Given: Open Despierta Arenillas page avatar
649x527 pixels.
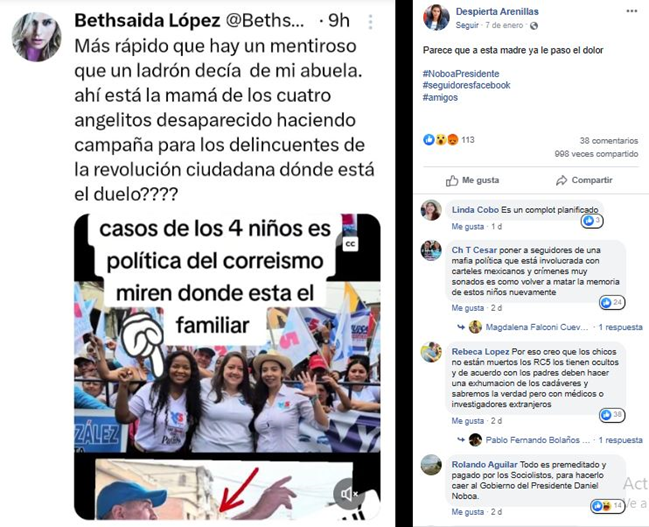Looking at the screenshot, I should pyautogui.click(x=436, y=17).
